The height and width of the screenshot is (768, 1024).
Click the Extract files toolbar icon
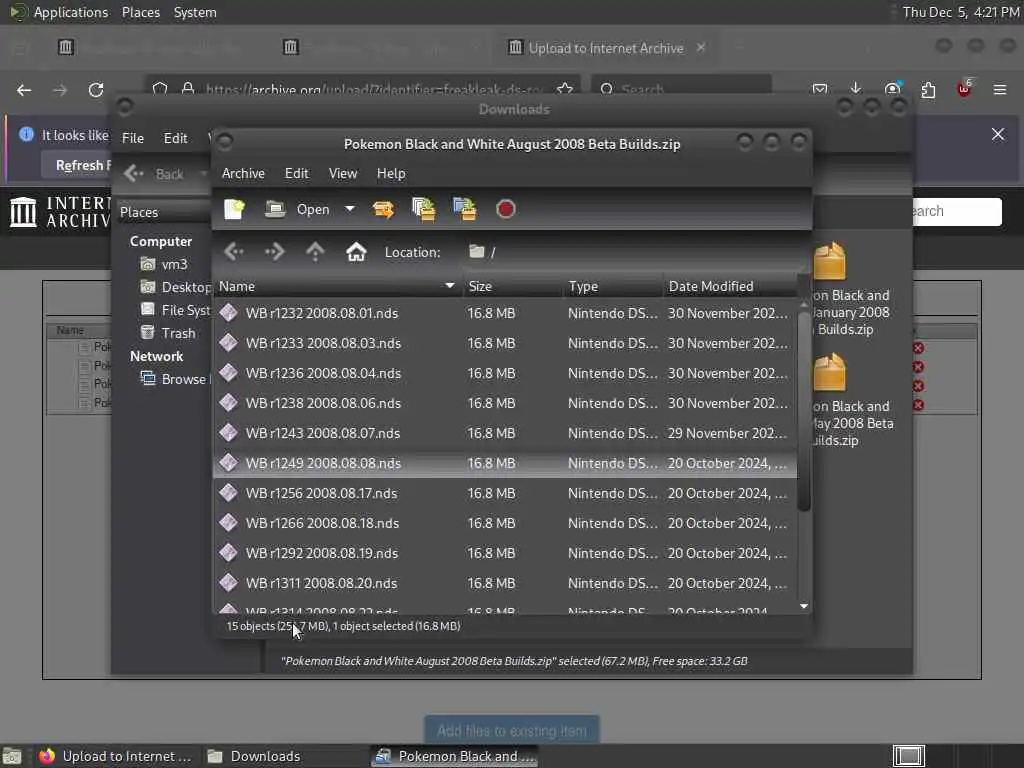pyautogui.click(x=383, y=210)
